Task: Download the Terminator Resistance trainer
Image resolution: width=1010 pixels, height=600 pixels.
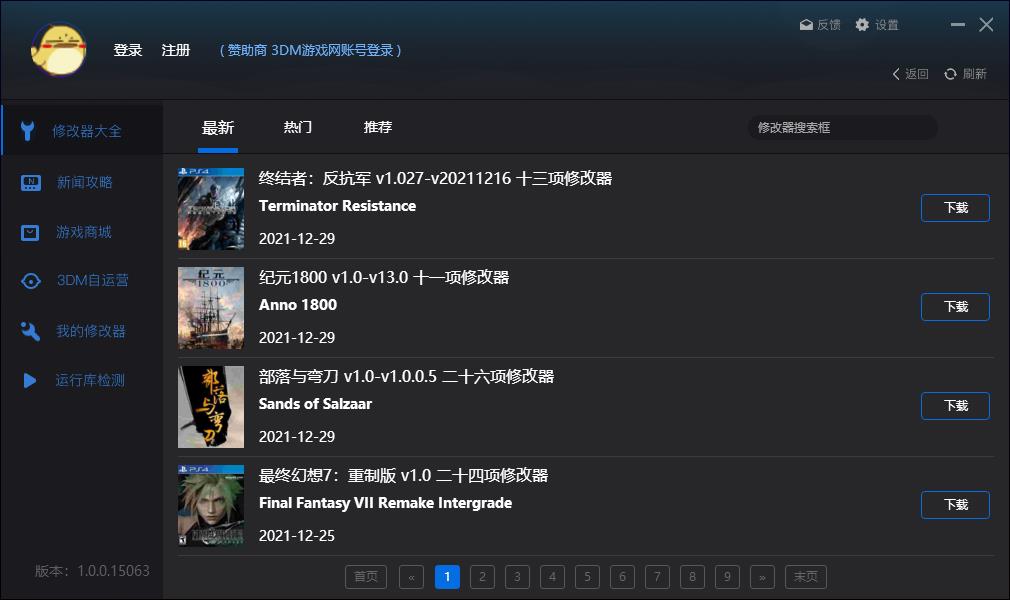Action: [x=955, y=208]
